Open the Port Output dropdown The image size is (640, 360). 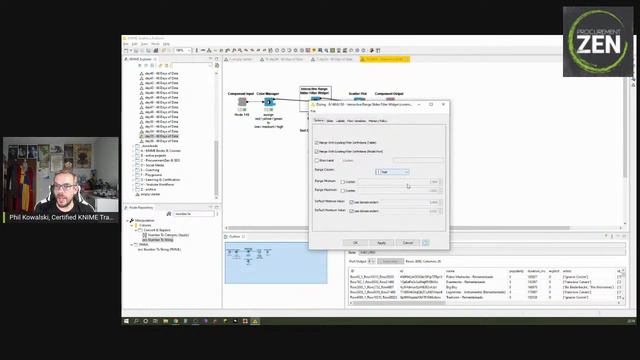tap(371, 261)
